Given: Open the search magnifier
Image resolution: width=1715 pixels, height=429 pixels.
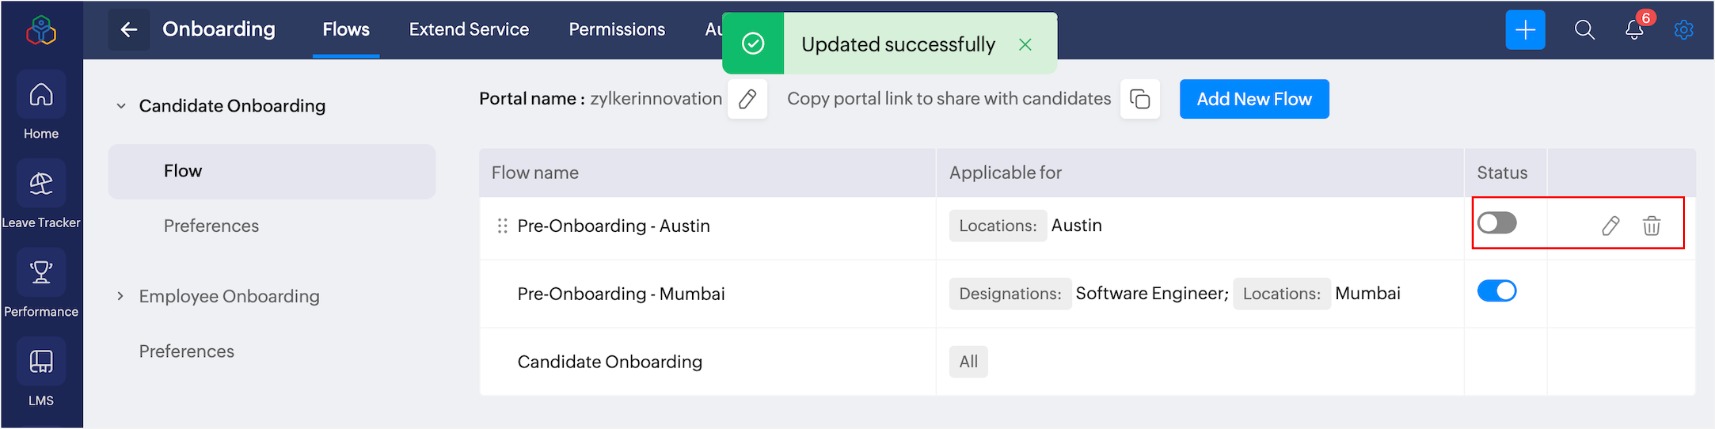Looking at the screenshot, I should click(x=1584, y=30).
